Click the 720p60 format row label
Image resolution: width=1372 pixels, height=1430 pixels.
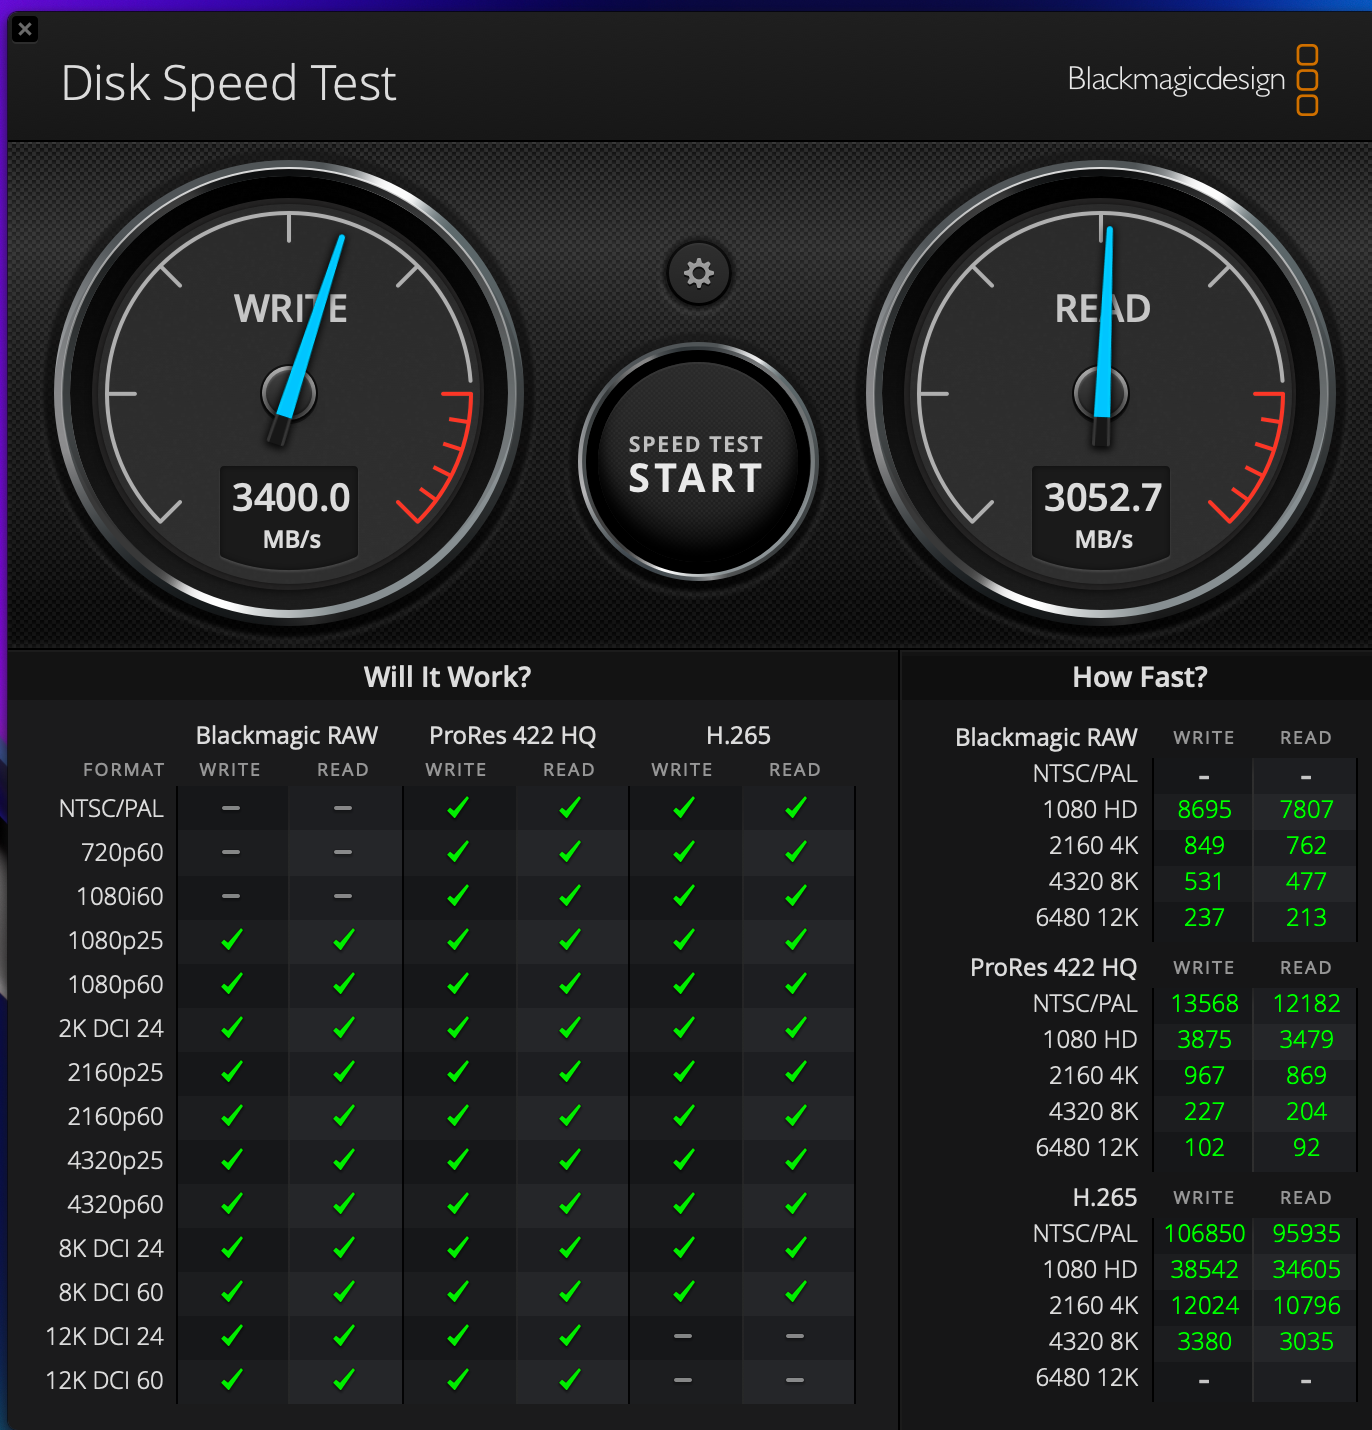coord(122,852)
